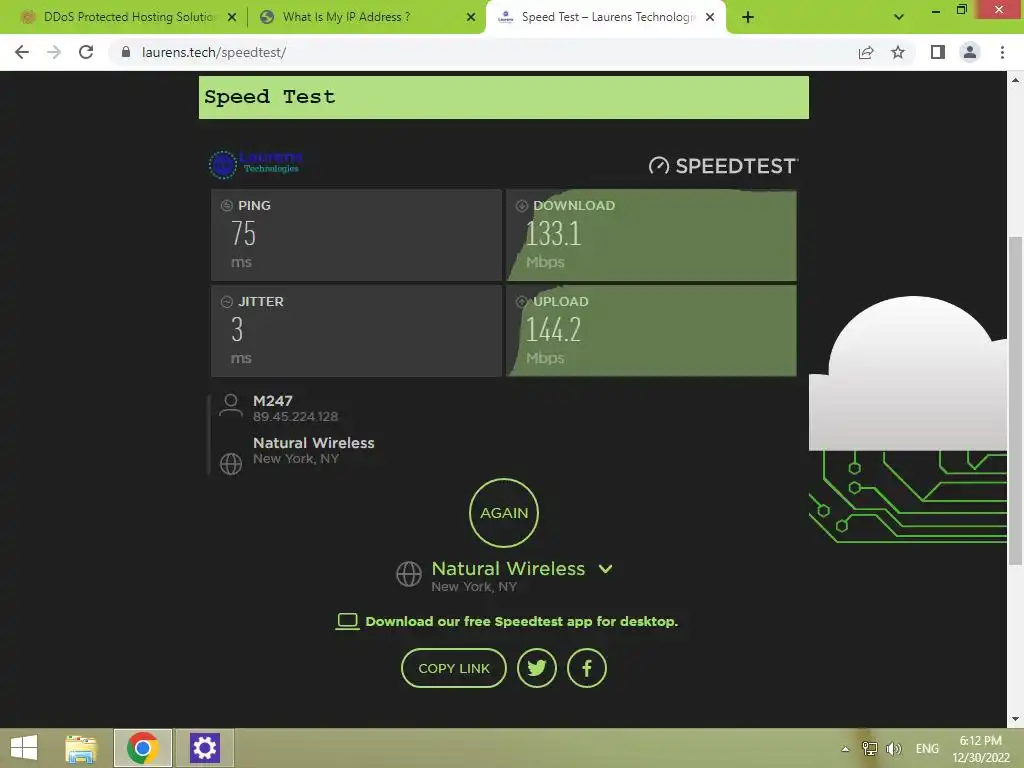Viewport: 1024px width, 768px height.
Task: Close the Speed Test tab
Action: pyautogui.click(x=710, y=17)
